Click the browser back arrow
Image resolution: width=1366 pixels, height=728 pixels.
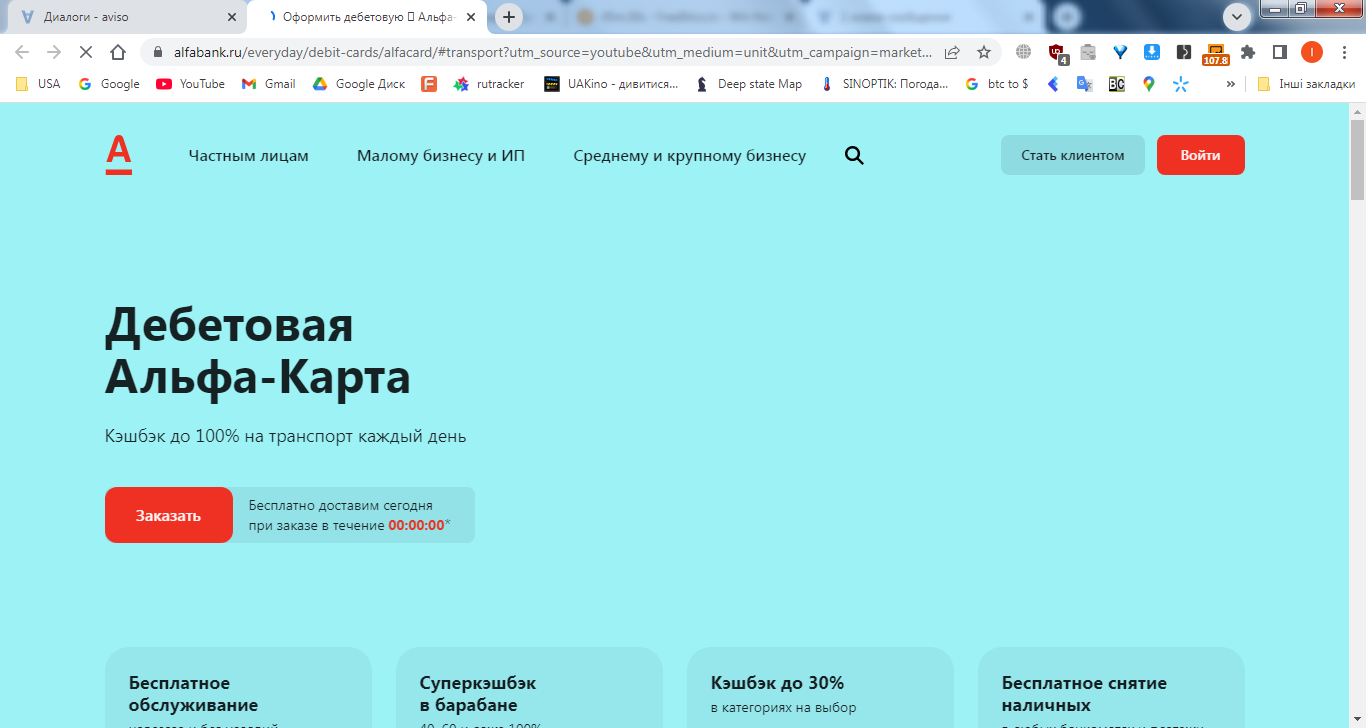(22, 52)
